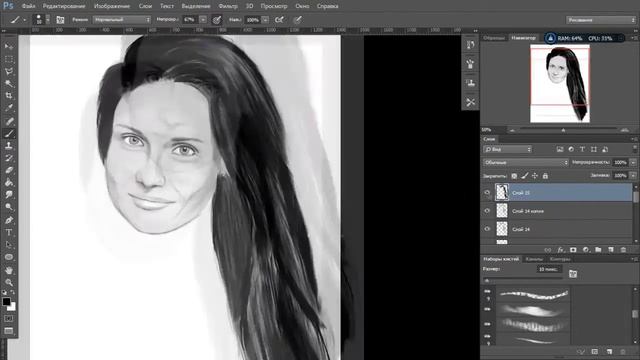Select the Move tool
The height and width of the screenshot is (360, 640).
9,46
